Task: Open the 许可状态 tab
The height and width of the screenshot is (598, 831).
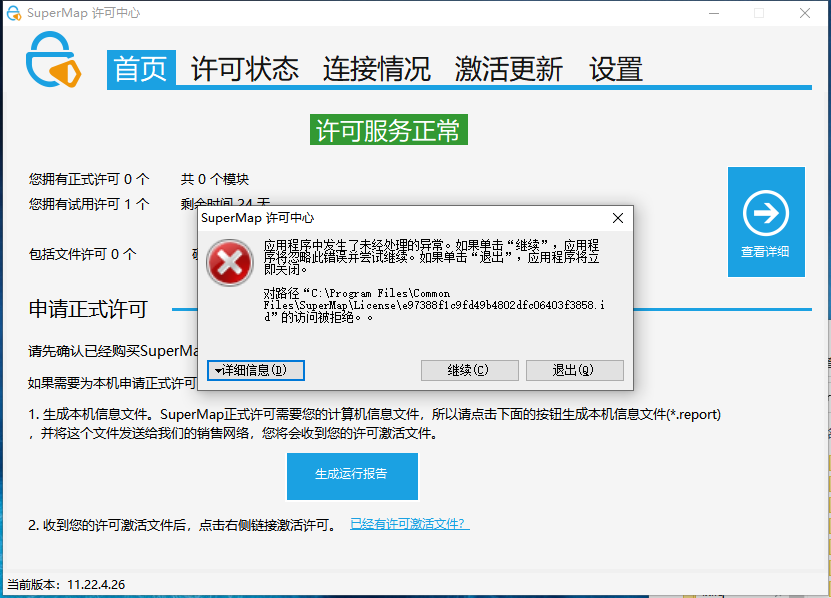Action: 245,69
